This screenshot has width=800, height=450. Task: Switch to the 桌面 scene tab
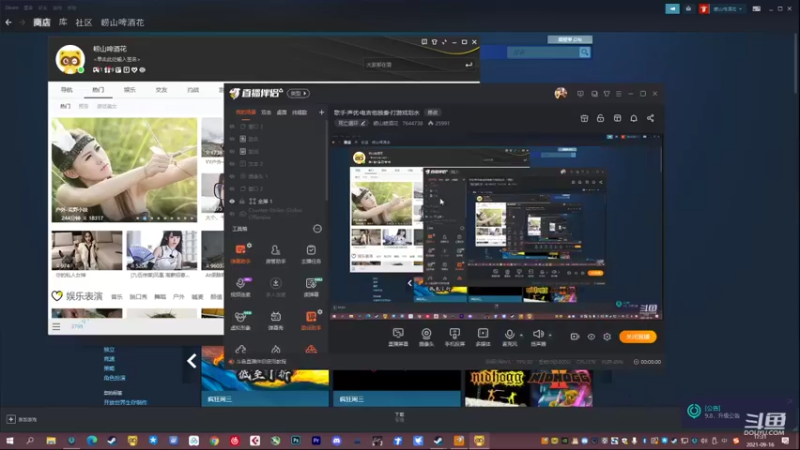click(282, 112)
